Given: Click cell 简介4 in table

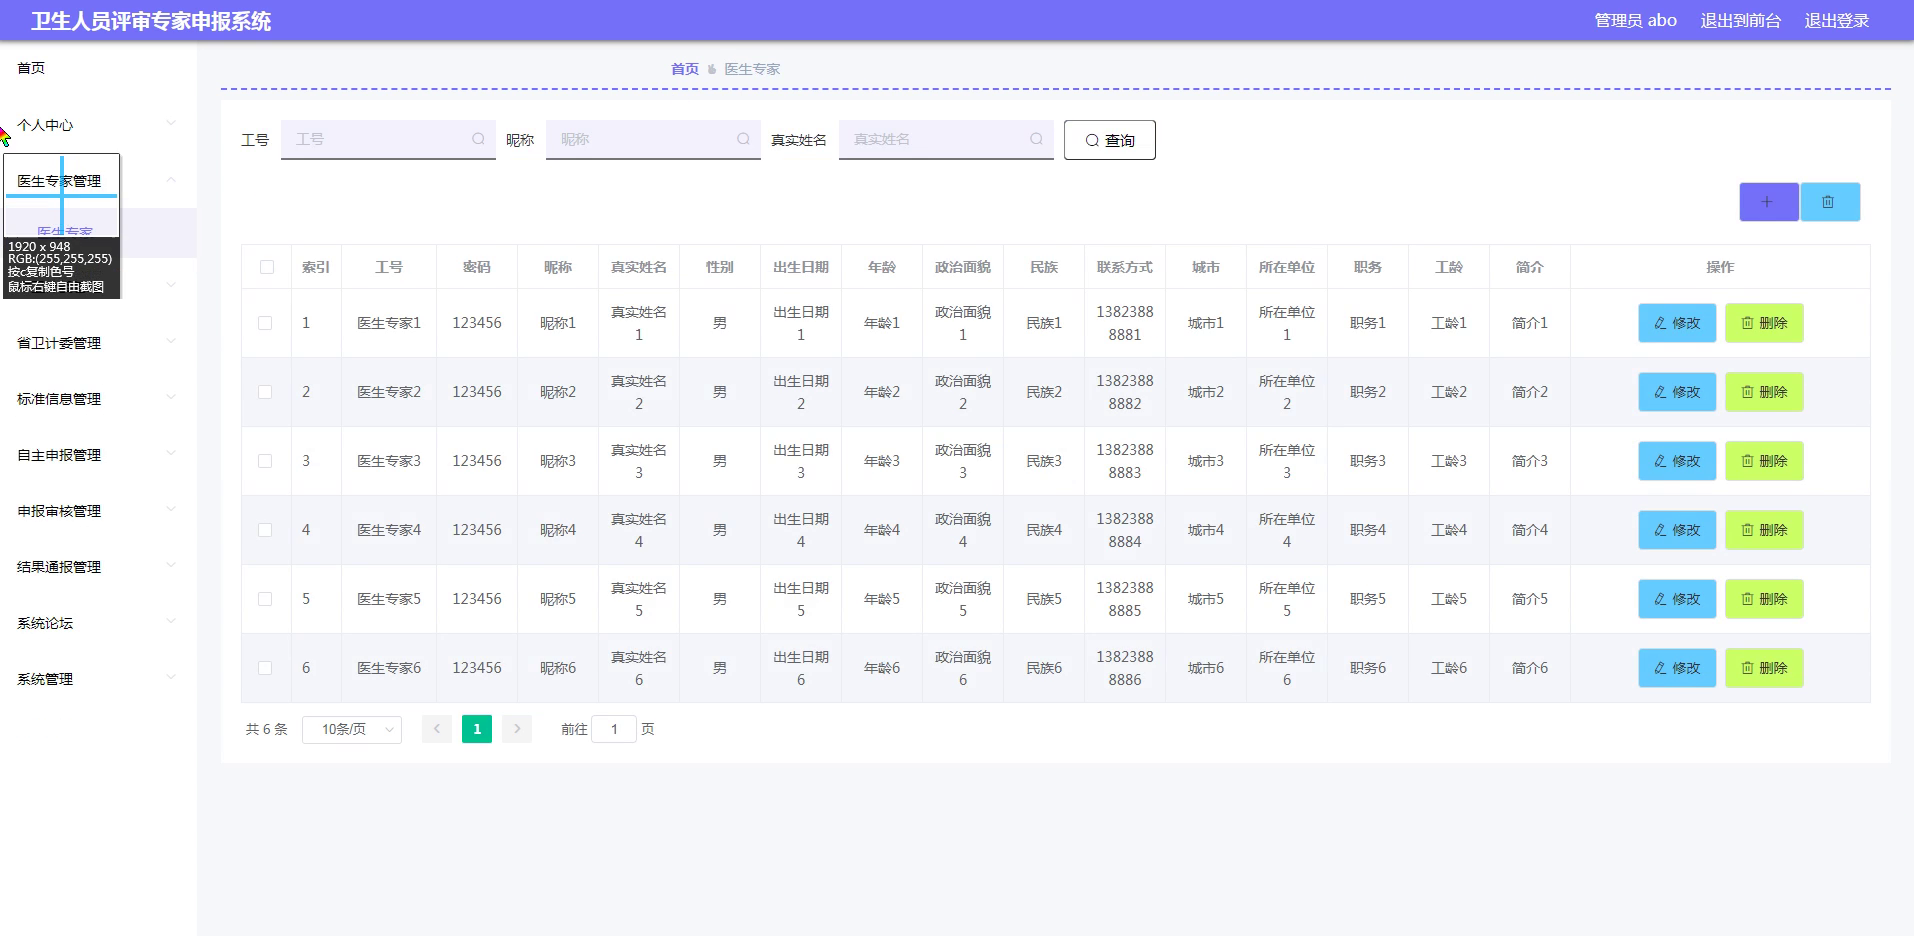Looking at the screenshot, I should tap(1530, 530).
